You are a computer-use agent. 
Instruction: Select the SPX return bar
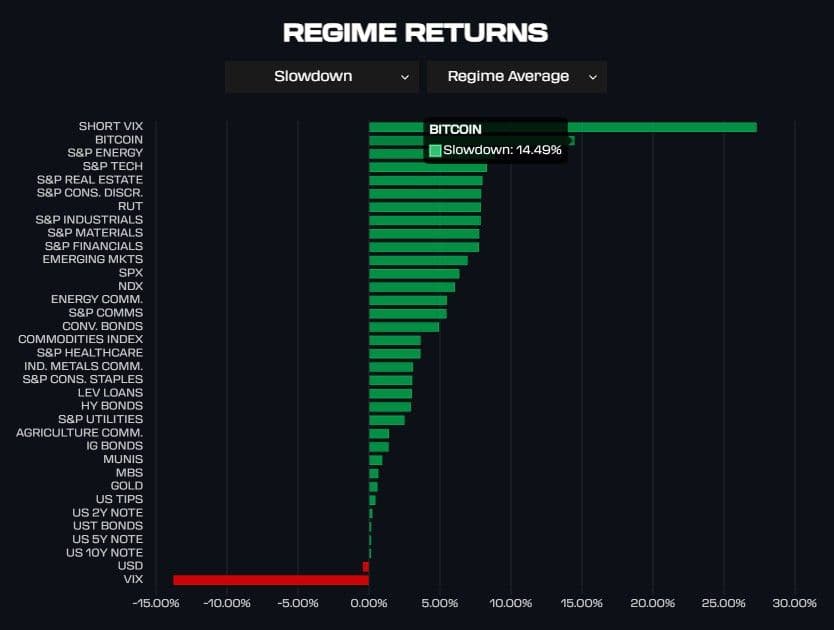[414, 273]
